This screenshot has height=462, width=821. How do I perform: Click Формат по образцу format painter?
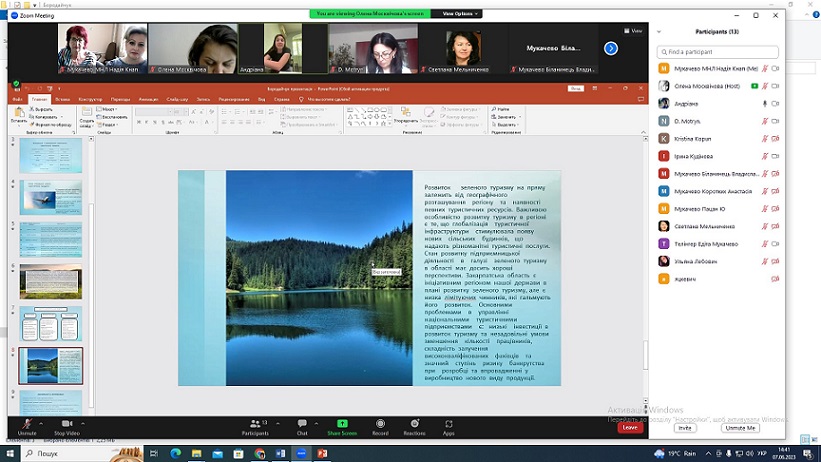[x=51, y=125]
